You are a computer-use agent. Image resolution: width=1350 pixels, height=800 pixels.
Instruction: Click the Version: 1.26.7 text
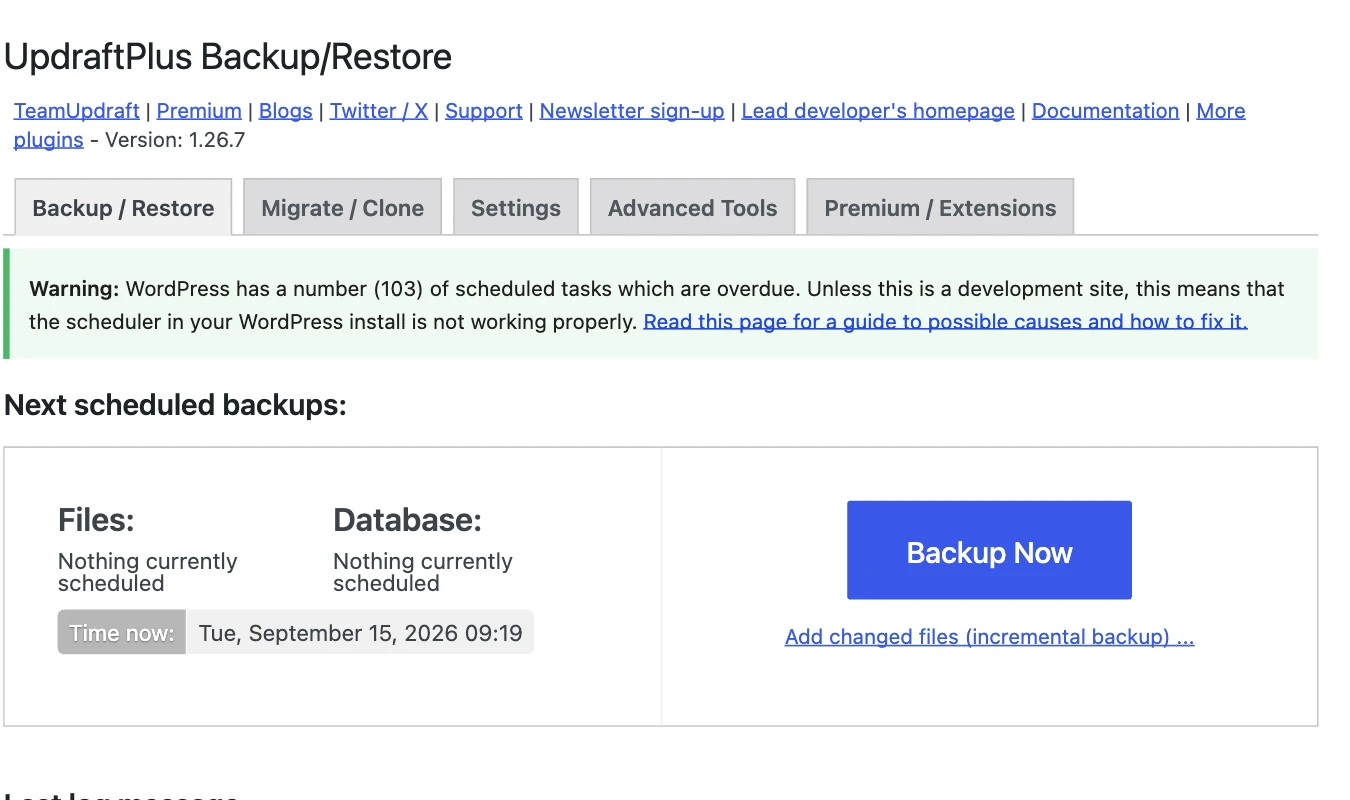[175, 140]
